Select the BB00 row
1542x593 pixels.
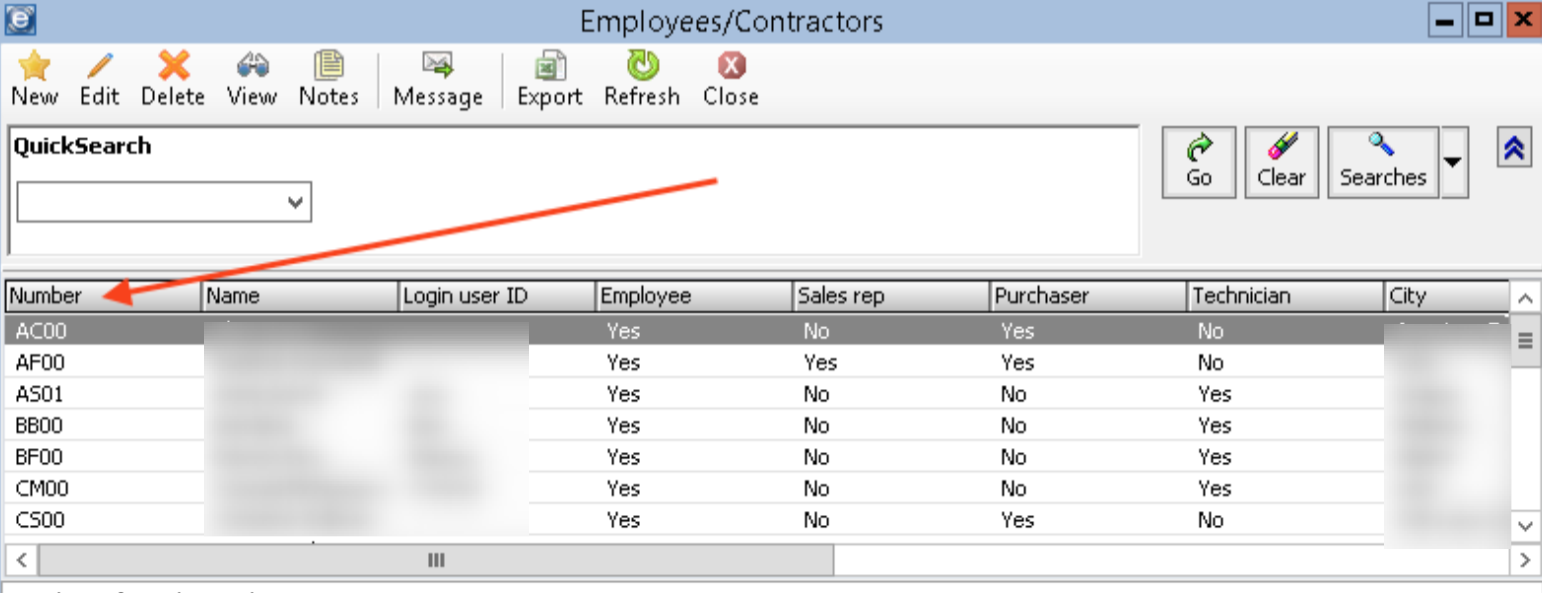(756, 425)
